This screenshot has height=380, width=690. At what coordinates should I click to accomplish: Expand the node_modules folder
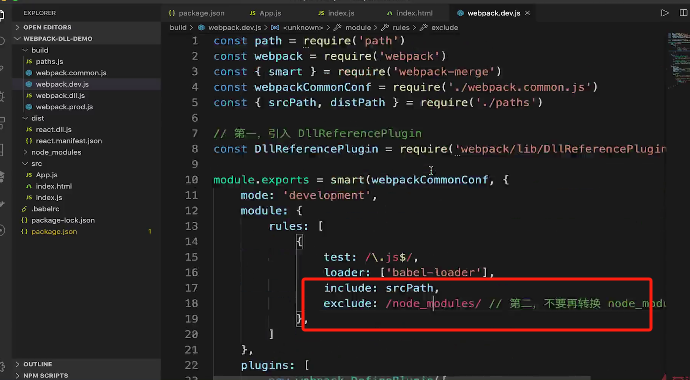coord(56,152)
